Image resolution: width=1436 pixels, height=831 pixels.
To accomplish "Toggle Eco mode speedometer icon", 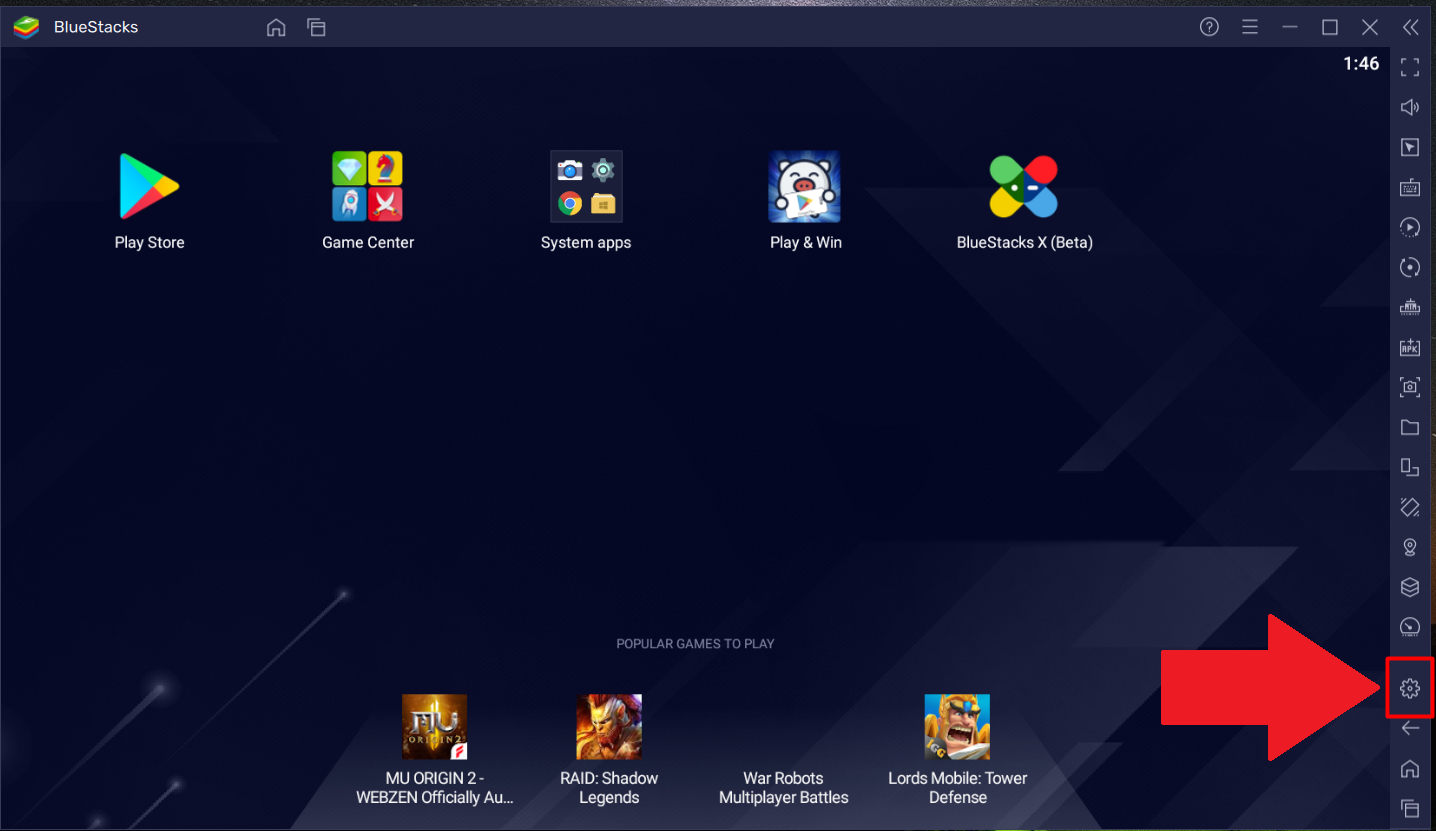I will (x=1410, y=627).
